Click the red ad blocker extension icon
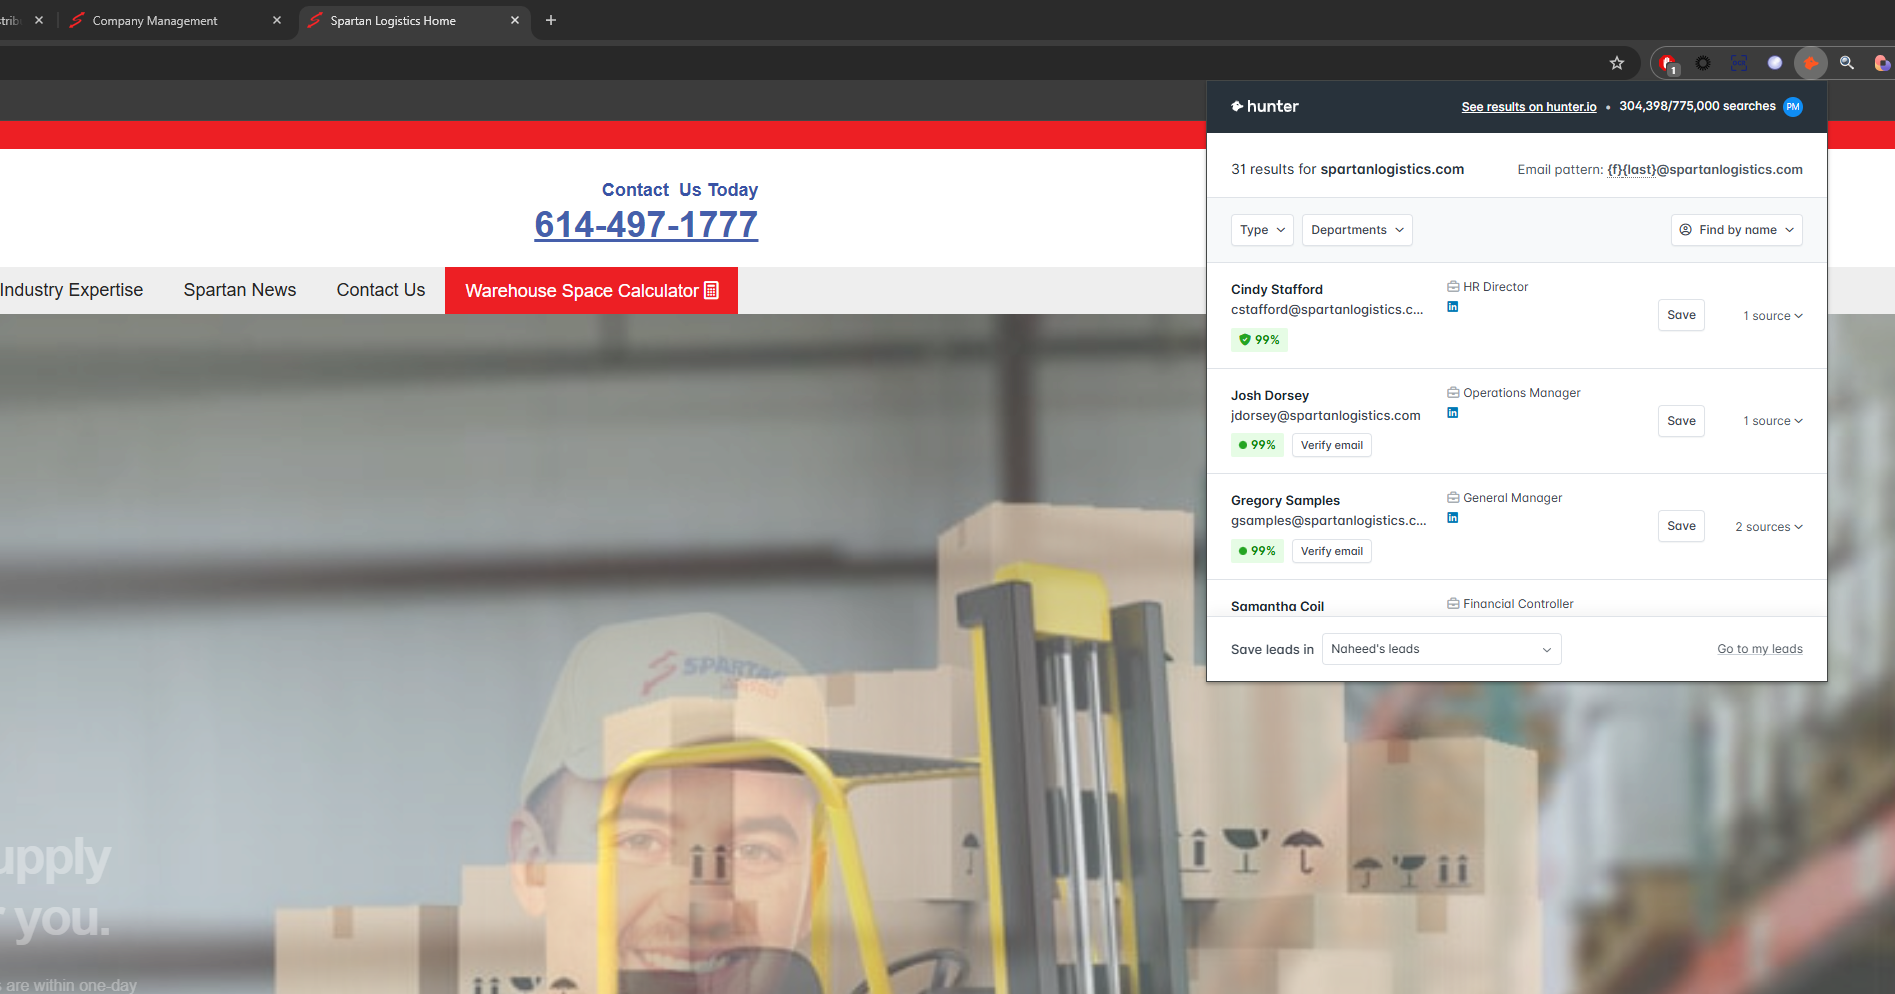 click(1667, 63)
